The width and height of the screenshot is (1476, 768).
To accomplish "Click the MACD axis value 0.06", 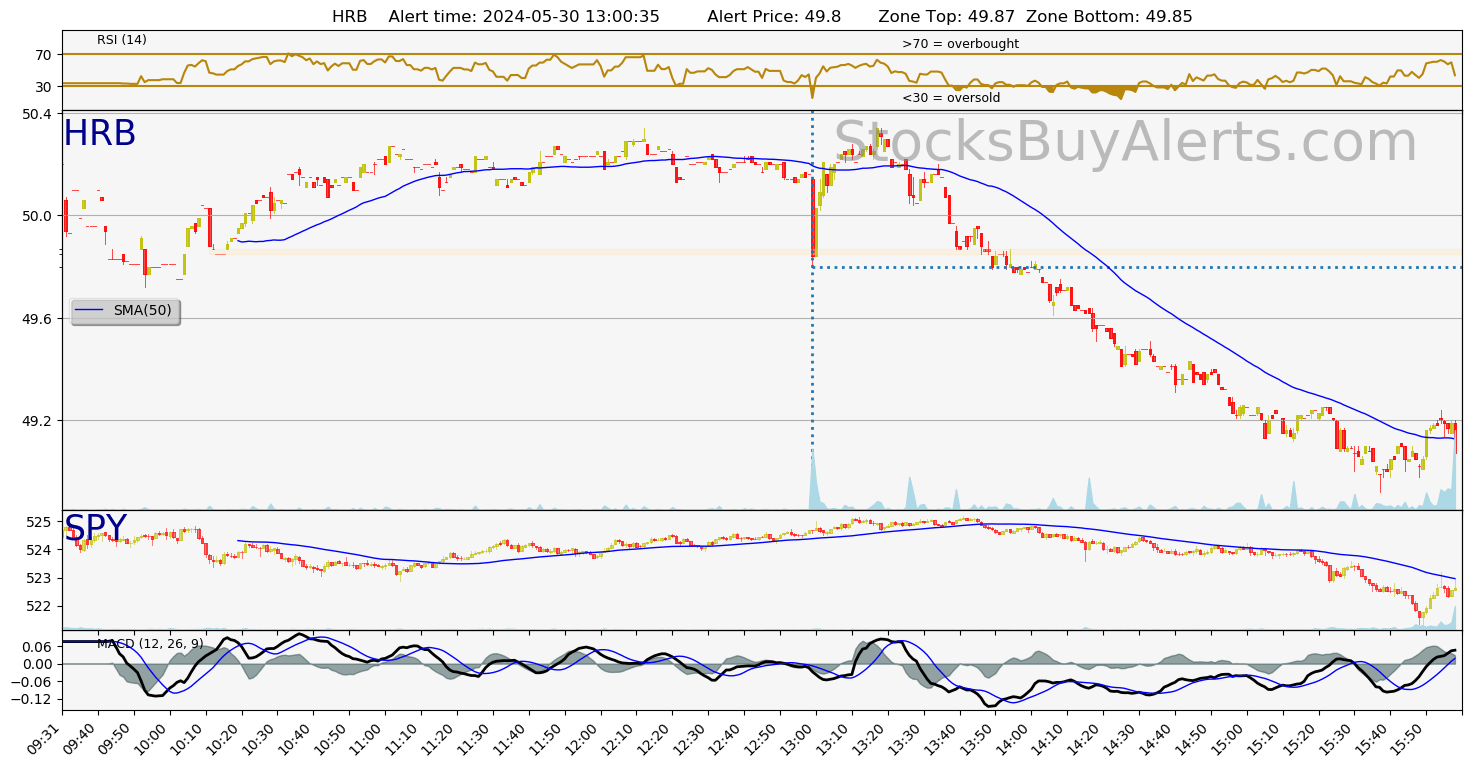I will [x=37, y=647].
